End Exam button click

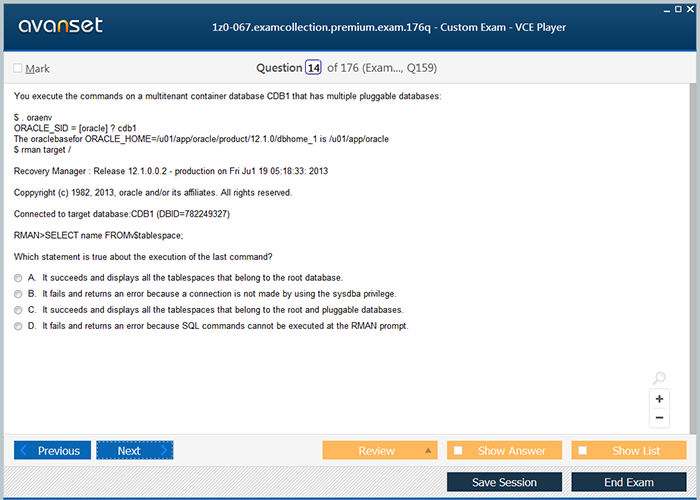[629, 482]
